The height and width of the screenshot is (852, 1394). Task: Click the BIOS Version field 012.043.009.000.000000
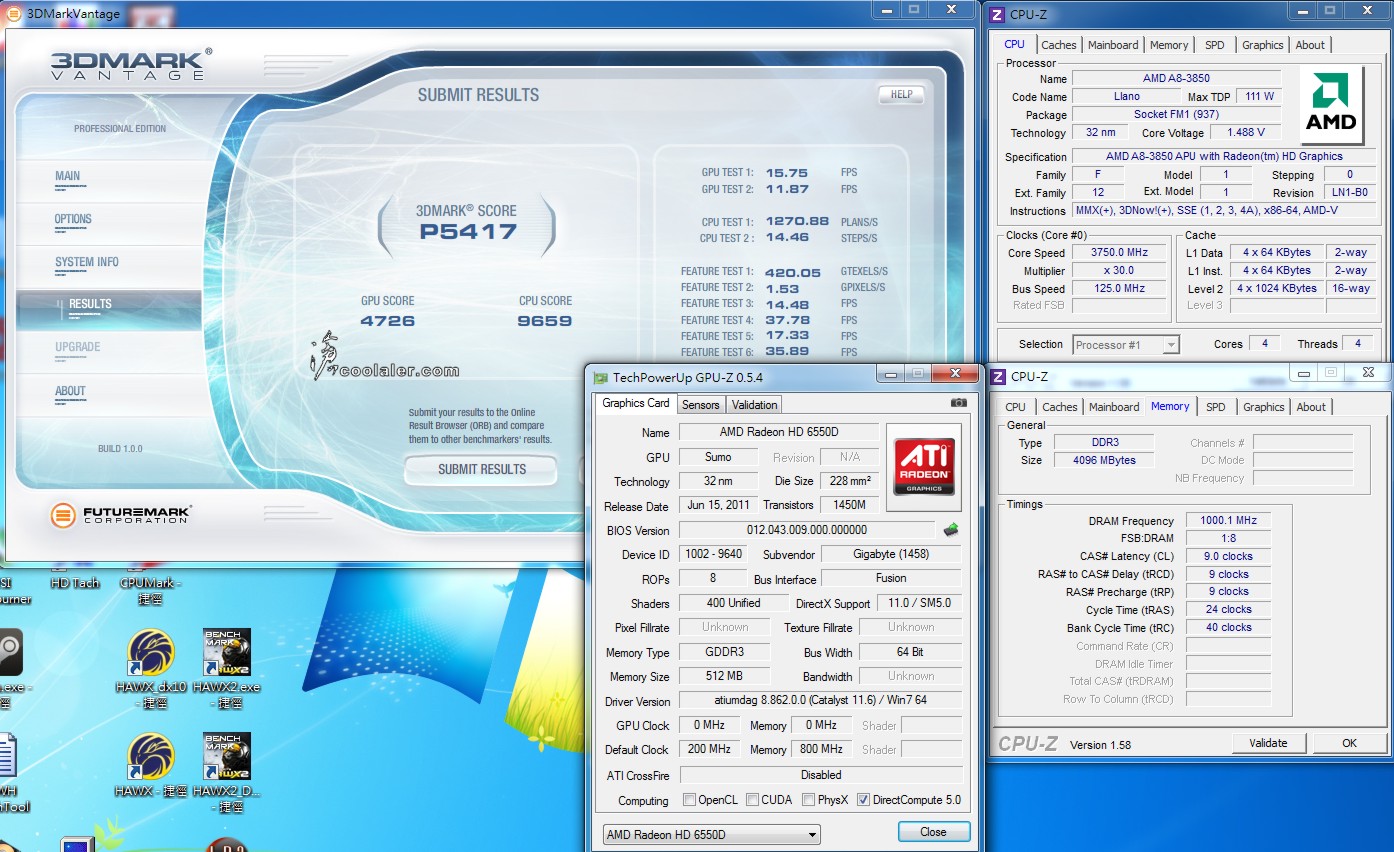(807, 530)
